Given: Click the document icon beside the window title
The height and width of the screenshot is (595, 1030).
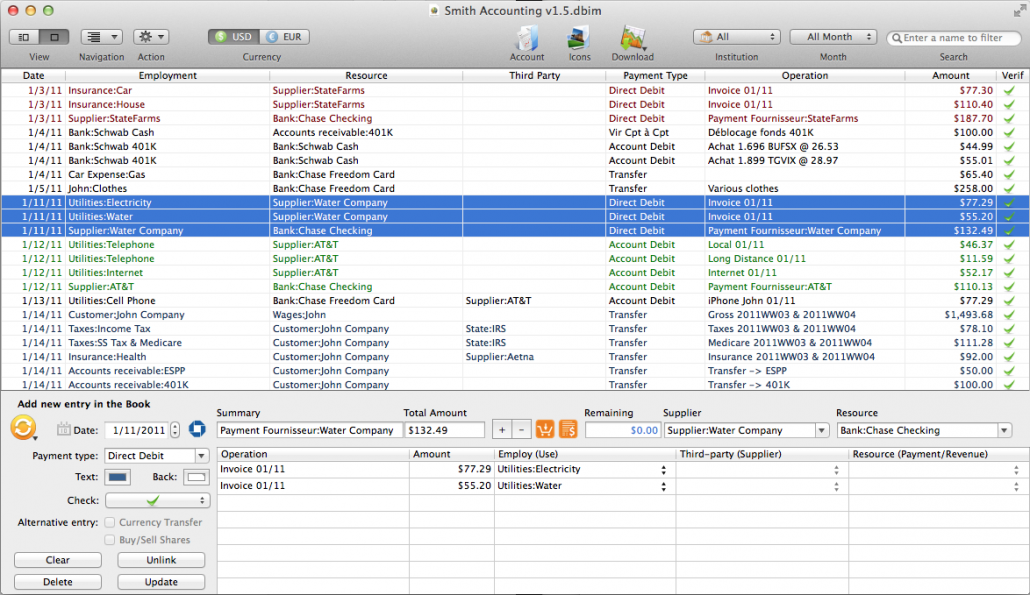Looking at the screenshot, I should click(434, 11).
